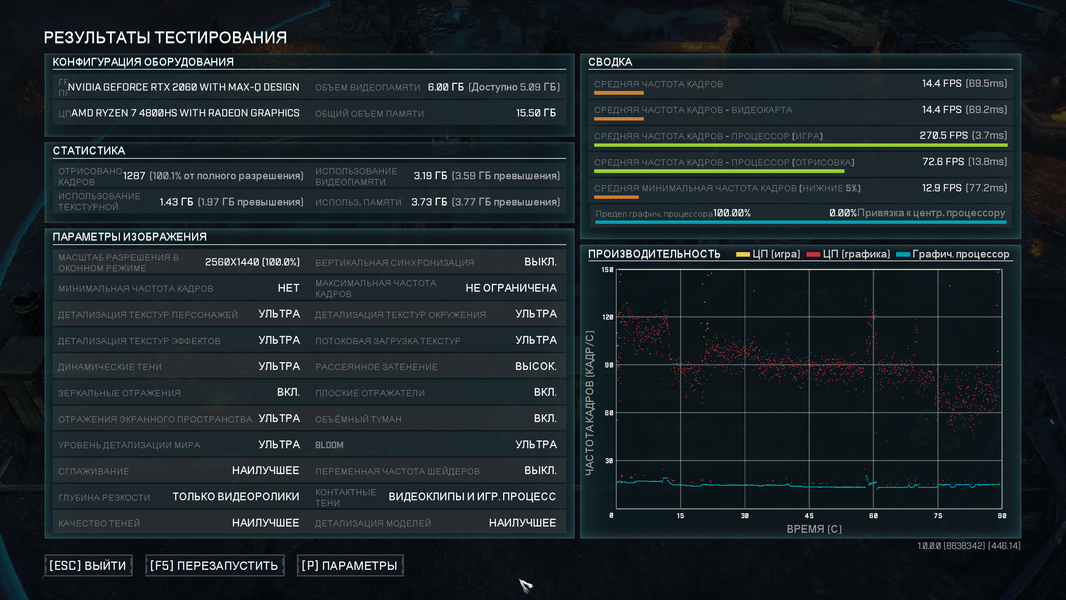Click cyan Графич. процессор legend swatch

click(903, 254)
